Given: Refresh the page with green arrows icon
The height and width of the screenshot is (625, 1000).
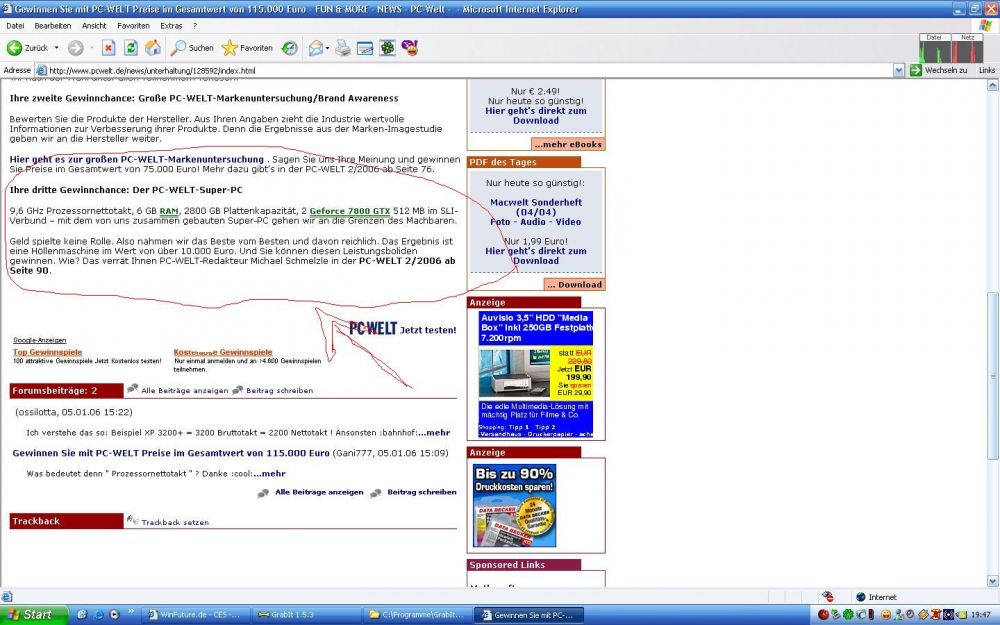Looking at the screenshot, I should click(131, 48).
